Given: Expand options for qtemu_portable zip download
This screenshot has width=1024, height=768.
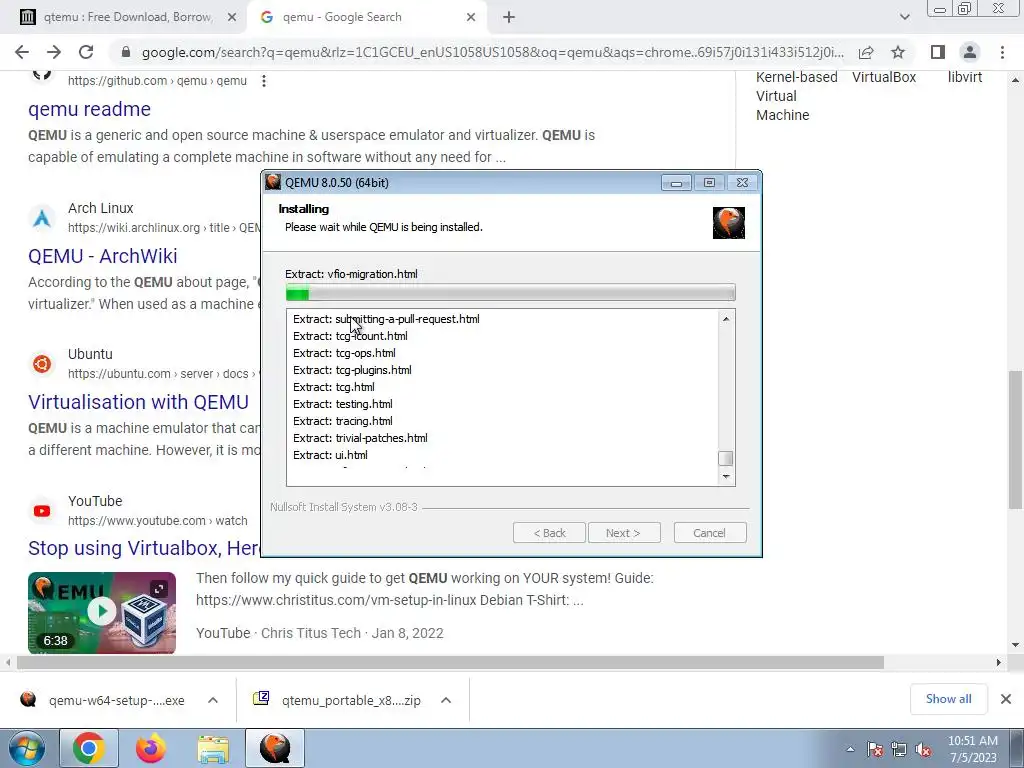Looking at the screenshot, I should (x=446, y=700).
